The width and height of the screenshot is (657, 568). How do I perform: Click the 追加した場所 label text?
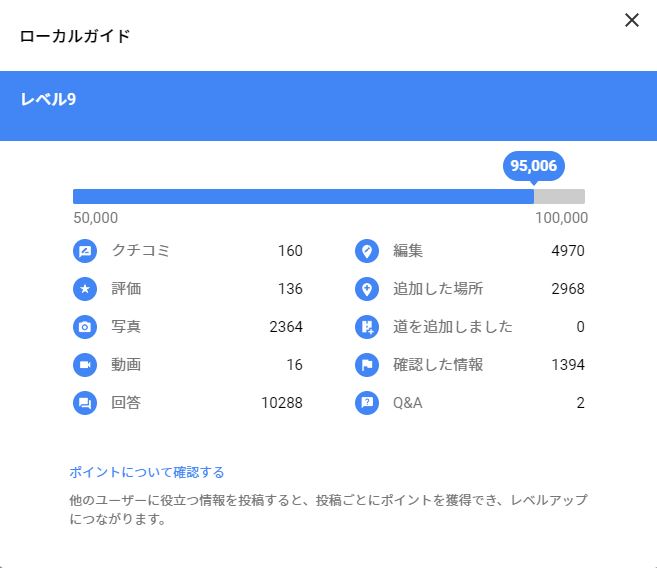[438, 289]
